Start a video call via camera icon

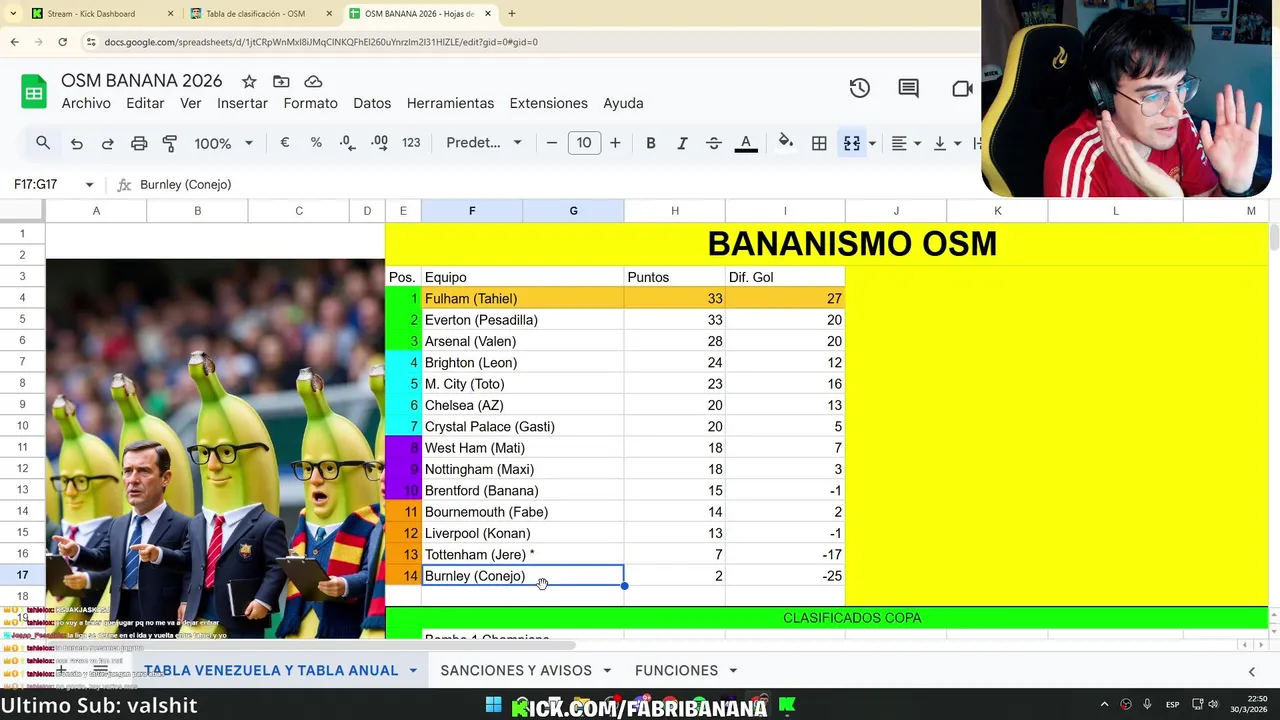pyautogui.click(x=962, y=88)
